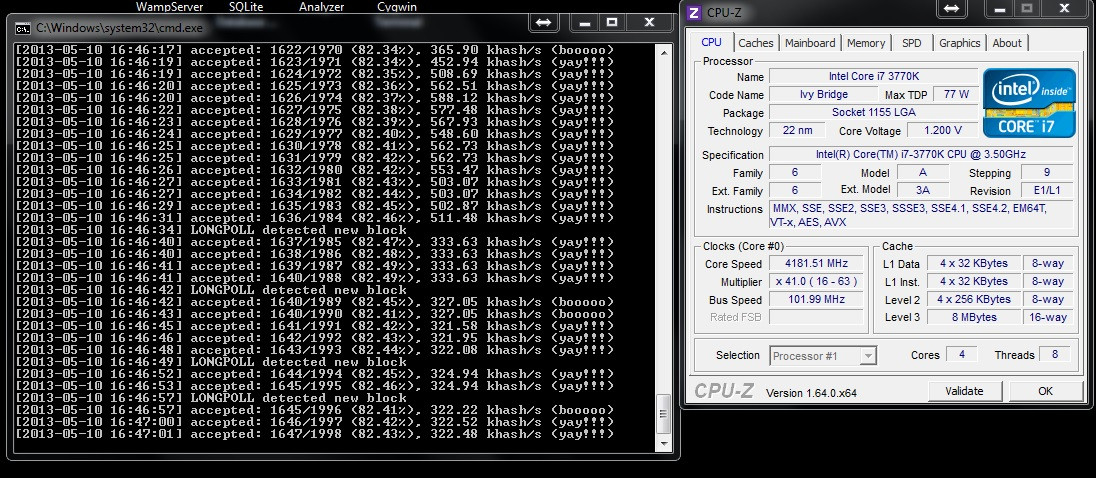
Task: Click the Bus Speed value 101.99 MHz
Action: [816, 299]
